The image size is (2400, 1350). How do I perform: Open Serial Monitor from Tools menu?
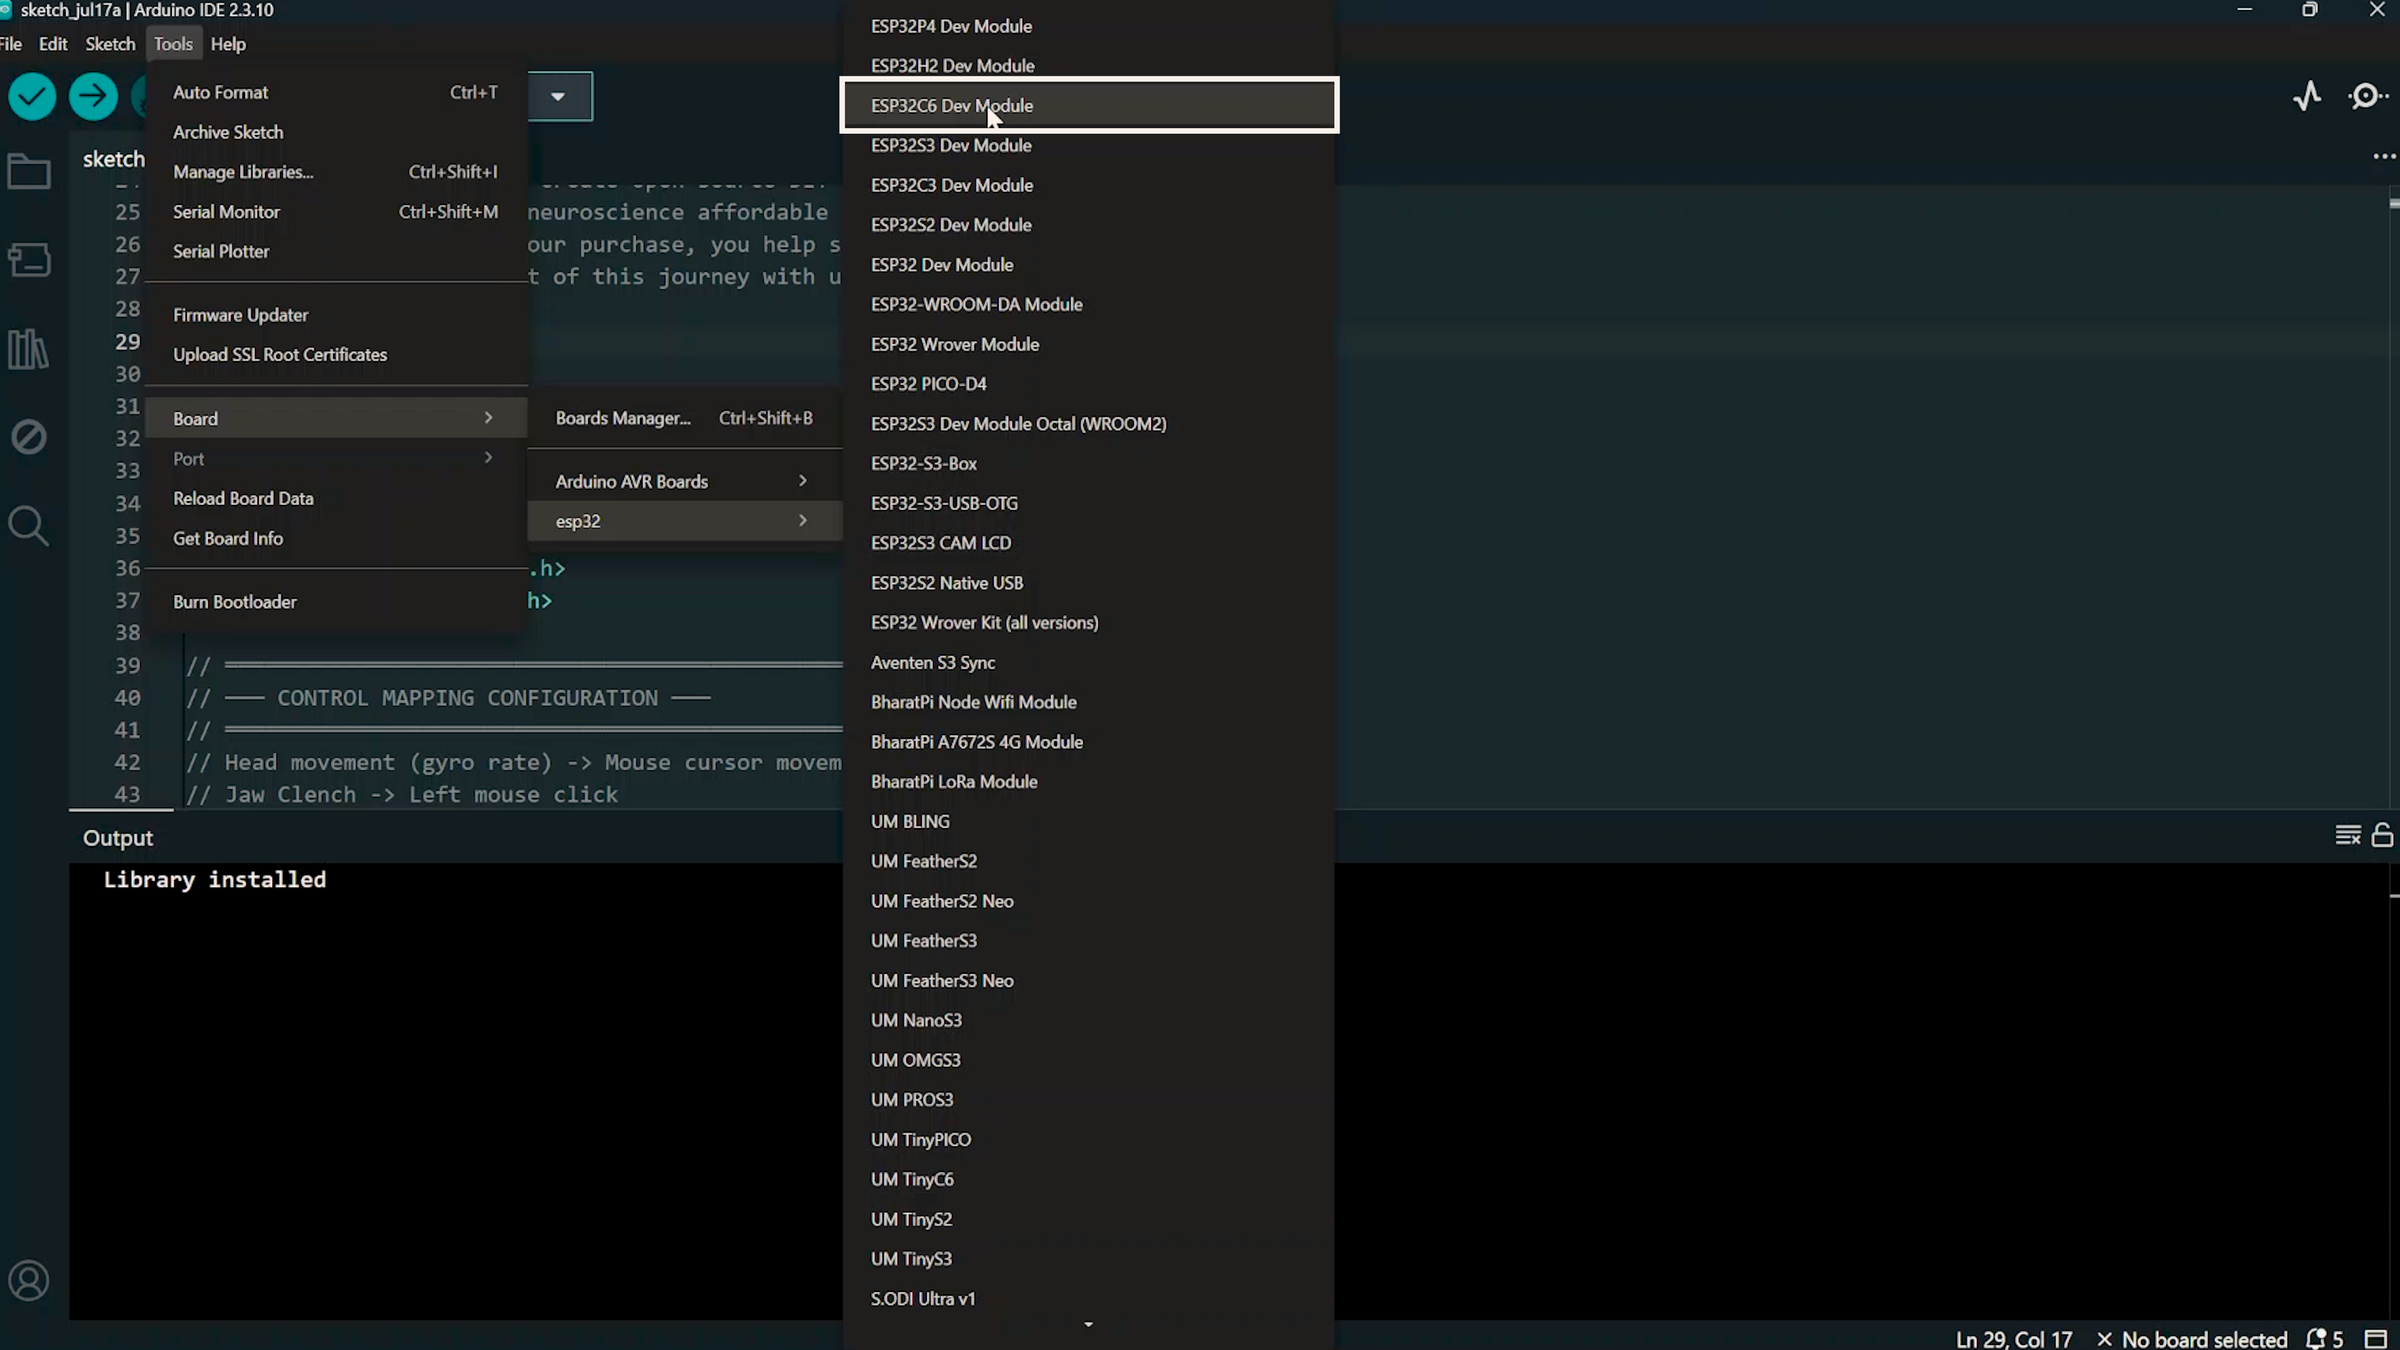pos(336,212)
